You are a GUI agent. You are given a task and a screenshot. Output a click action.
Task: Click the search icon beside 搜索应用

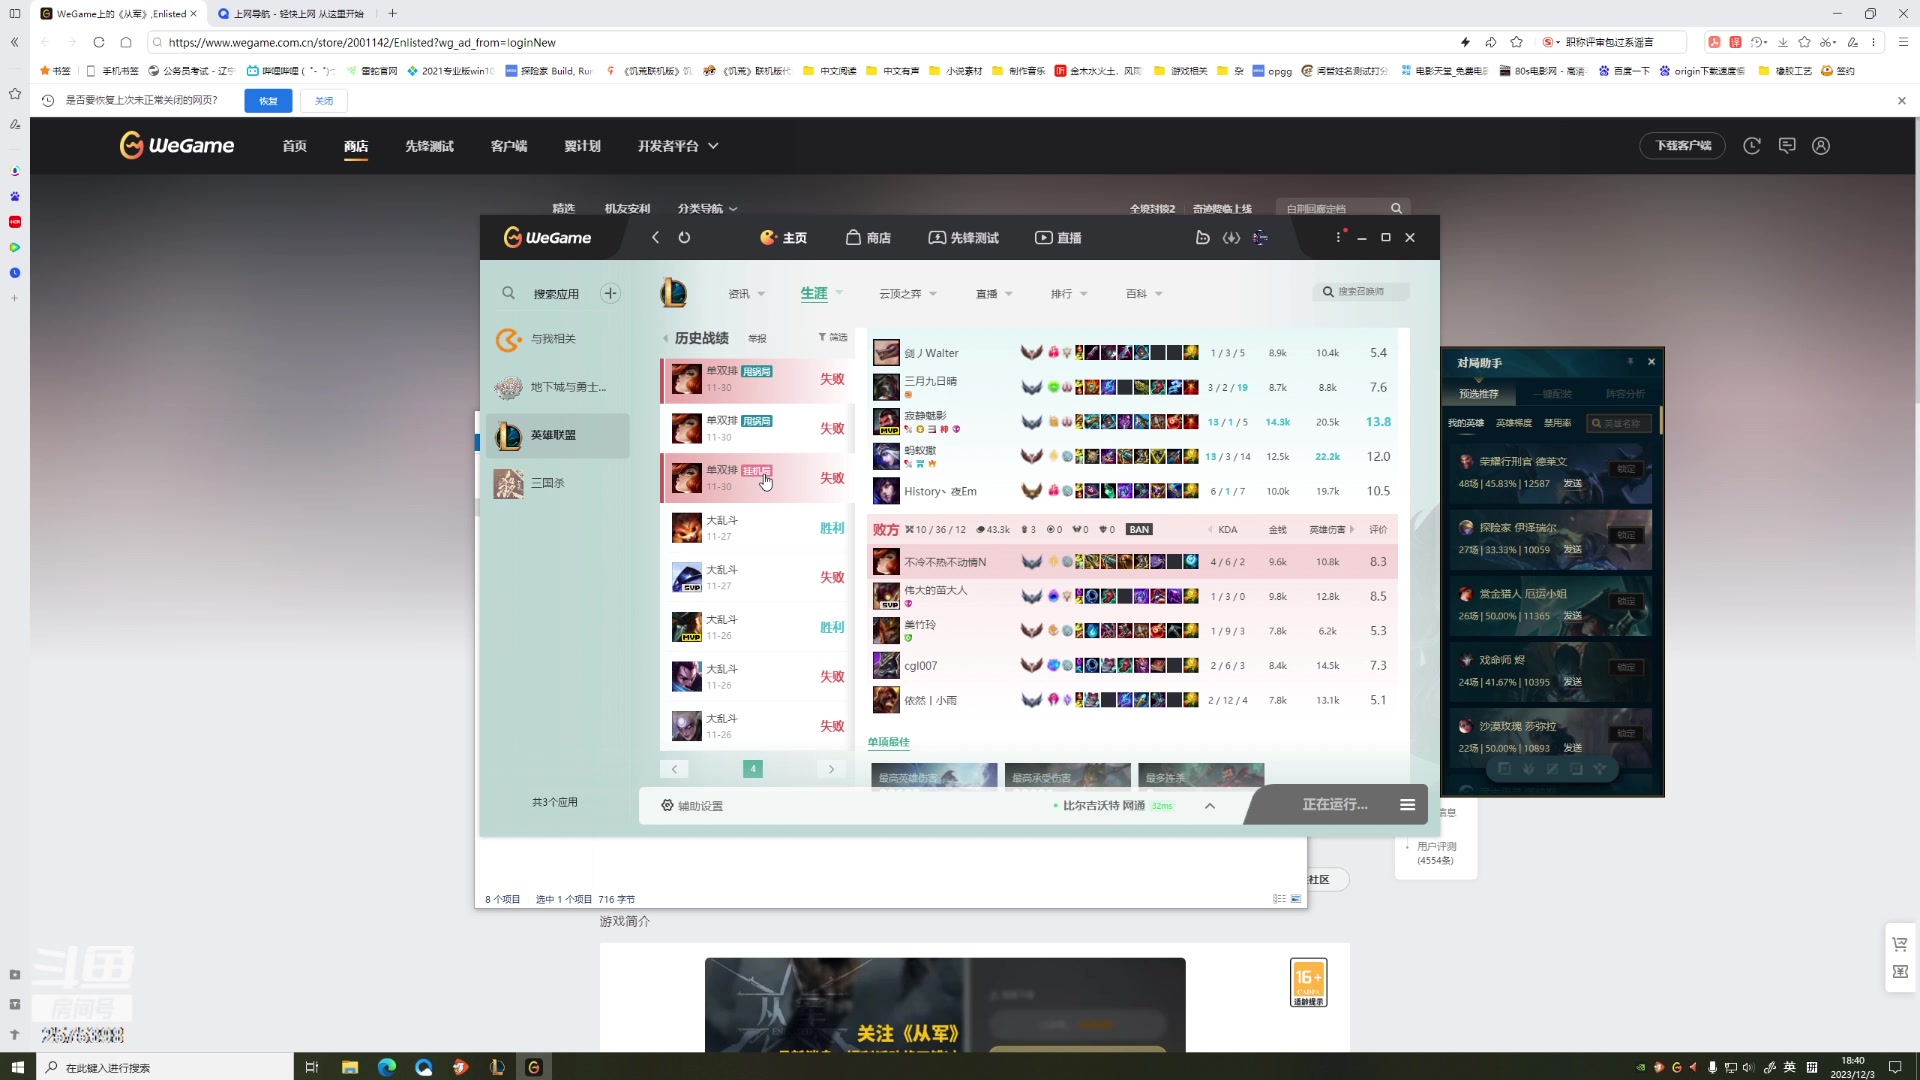click(x=508, y=293)
